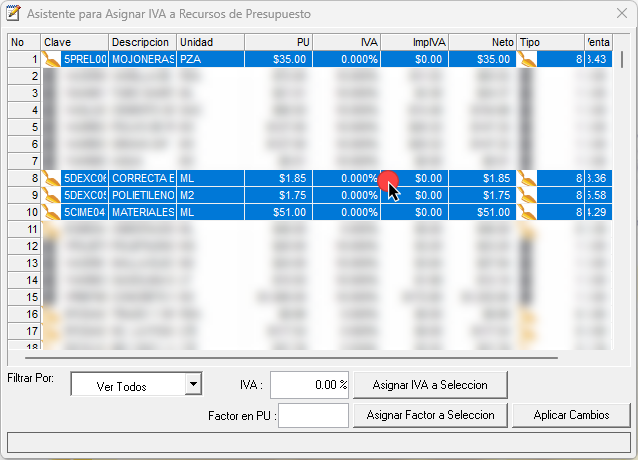The height and width of the screenshot is (460, 638).
Task: Click the icon beside 5CIME04 in row 10
Action: 52,212
